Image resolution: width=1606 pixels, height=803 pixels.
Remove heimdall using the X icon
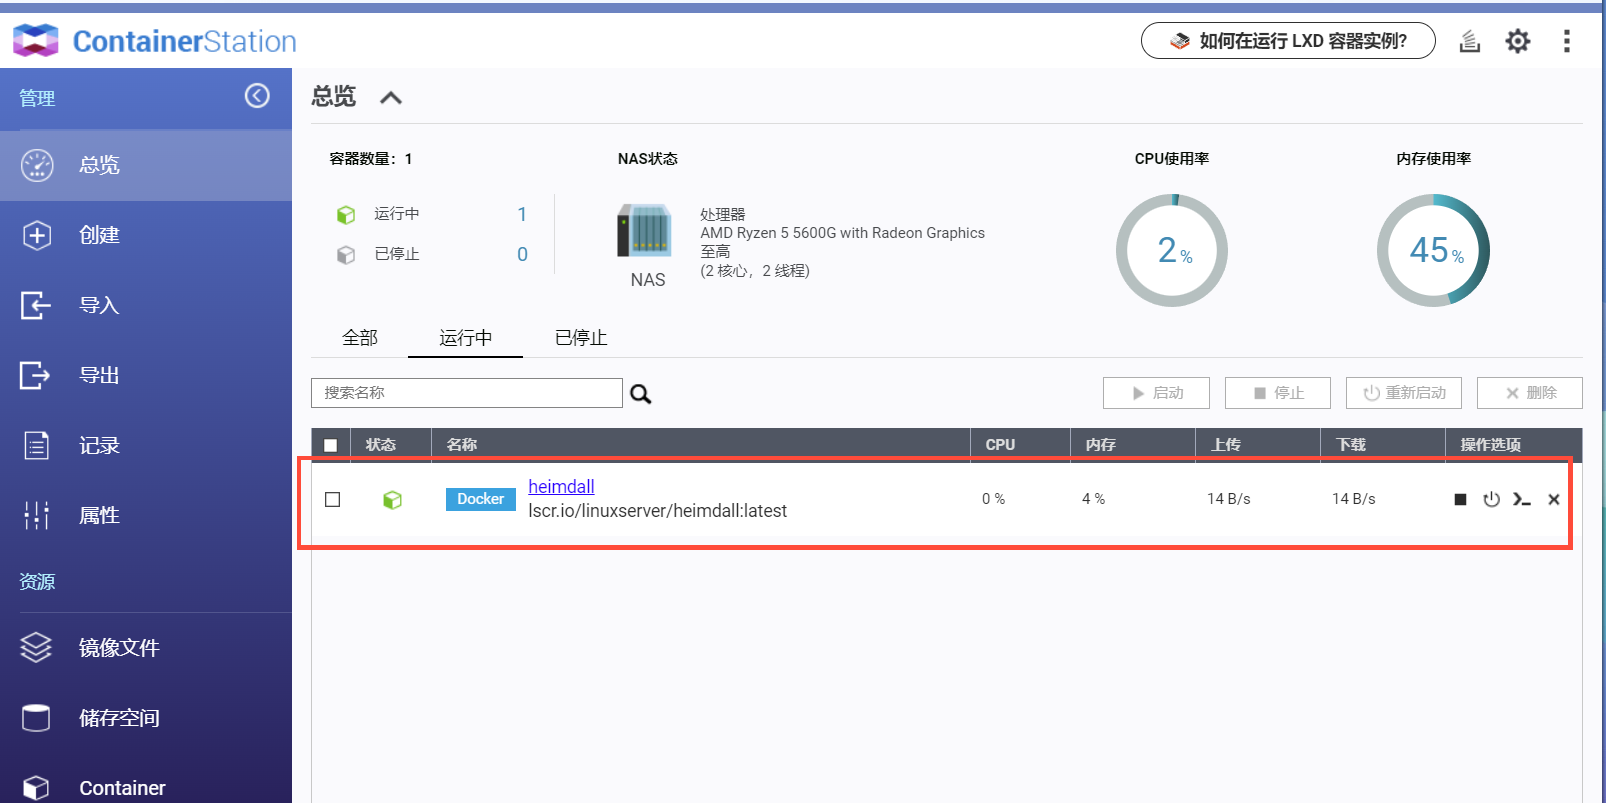pyautogui.click(x=1554, y=499)
